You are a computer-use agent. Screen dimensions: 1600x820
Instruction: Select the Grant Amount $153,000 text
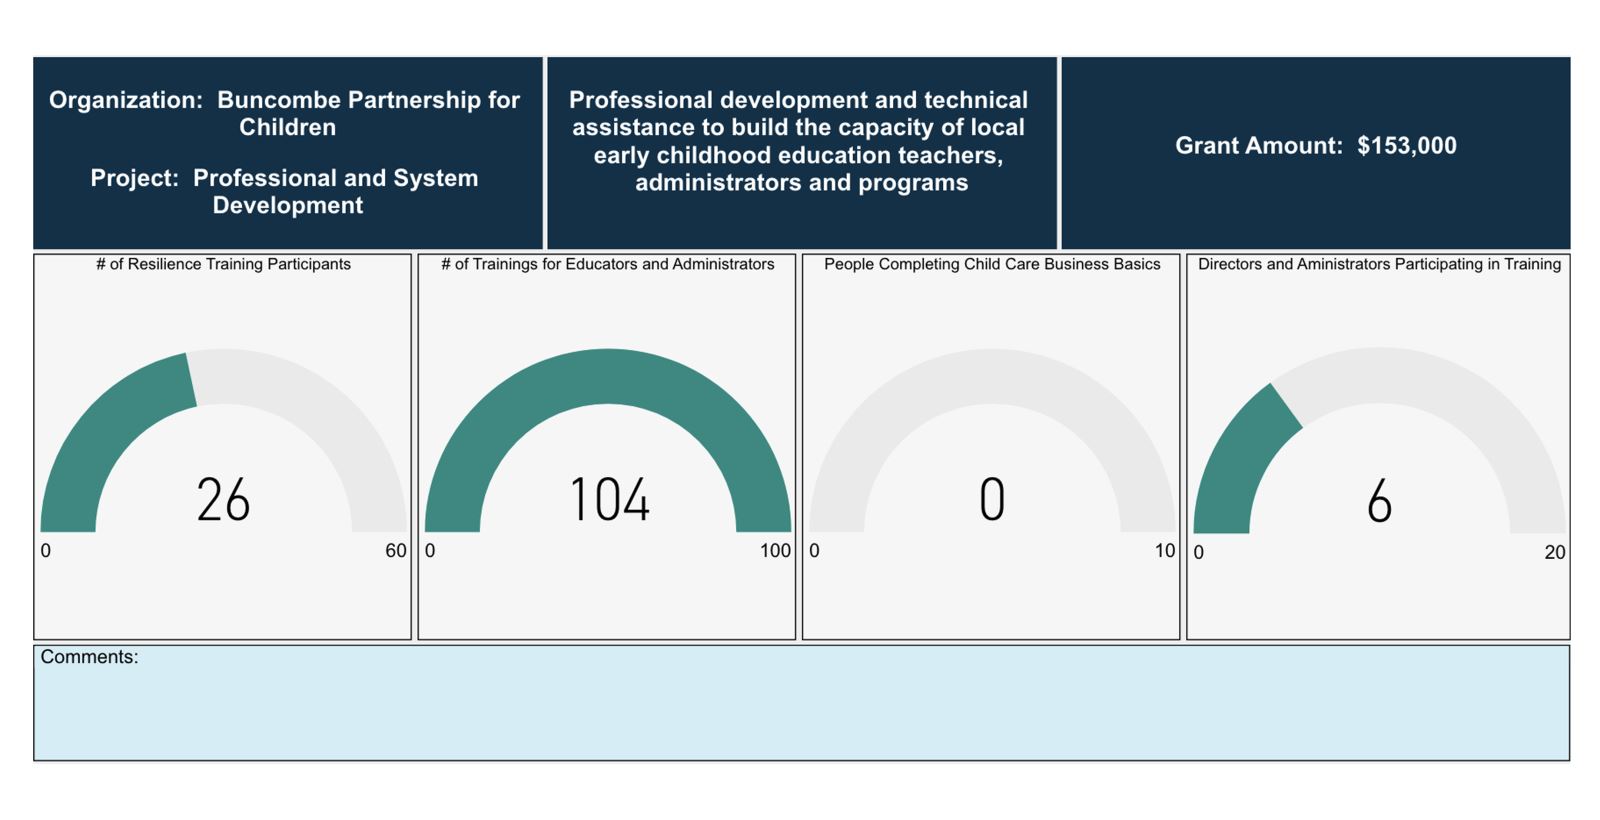(1315, 145)
